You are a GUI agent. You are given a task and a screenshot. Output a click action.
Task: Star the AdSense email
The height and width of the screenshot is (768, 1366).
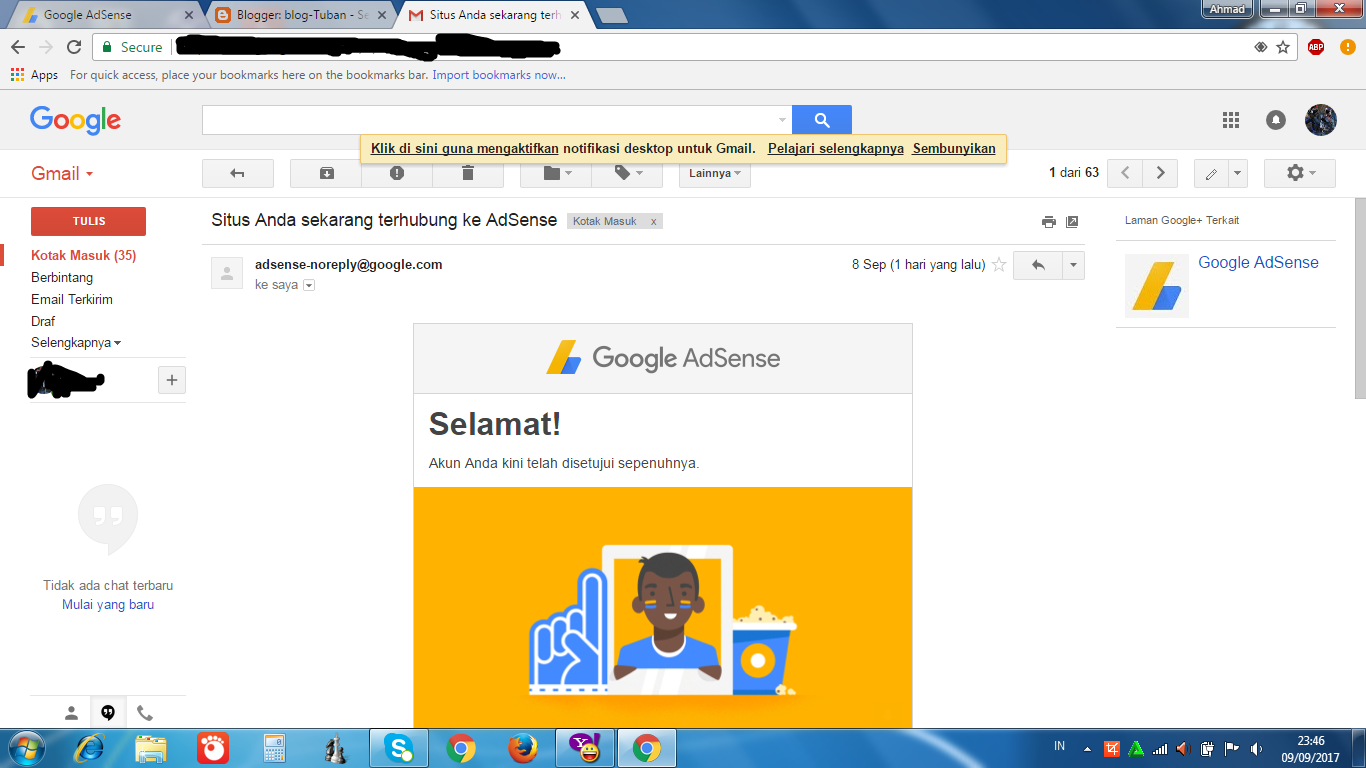[998, 265]
